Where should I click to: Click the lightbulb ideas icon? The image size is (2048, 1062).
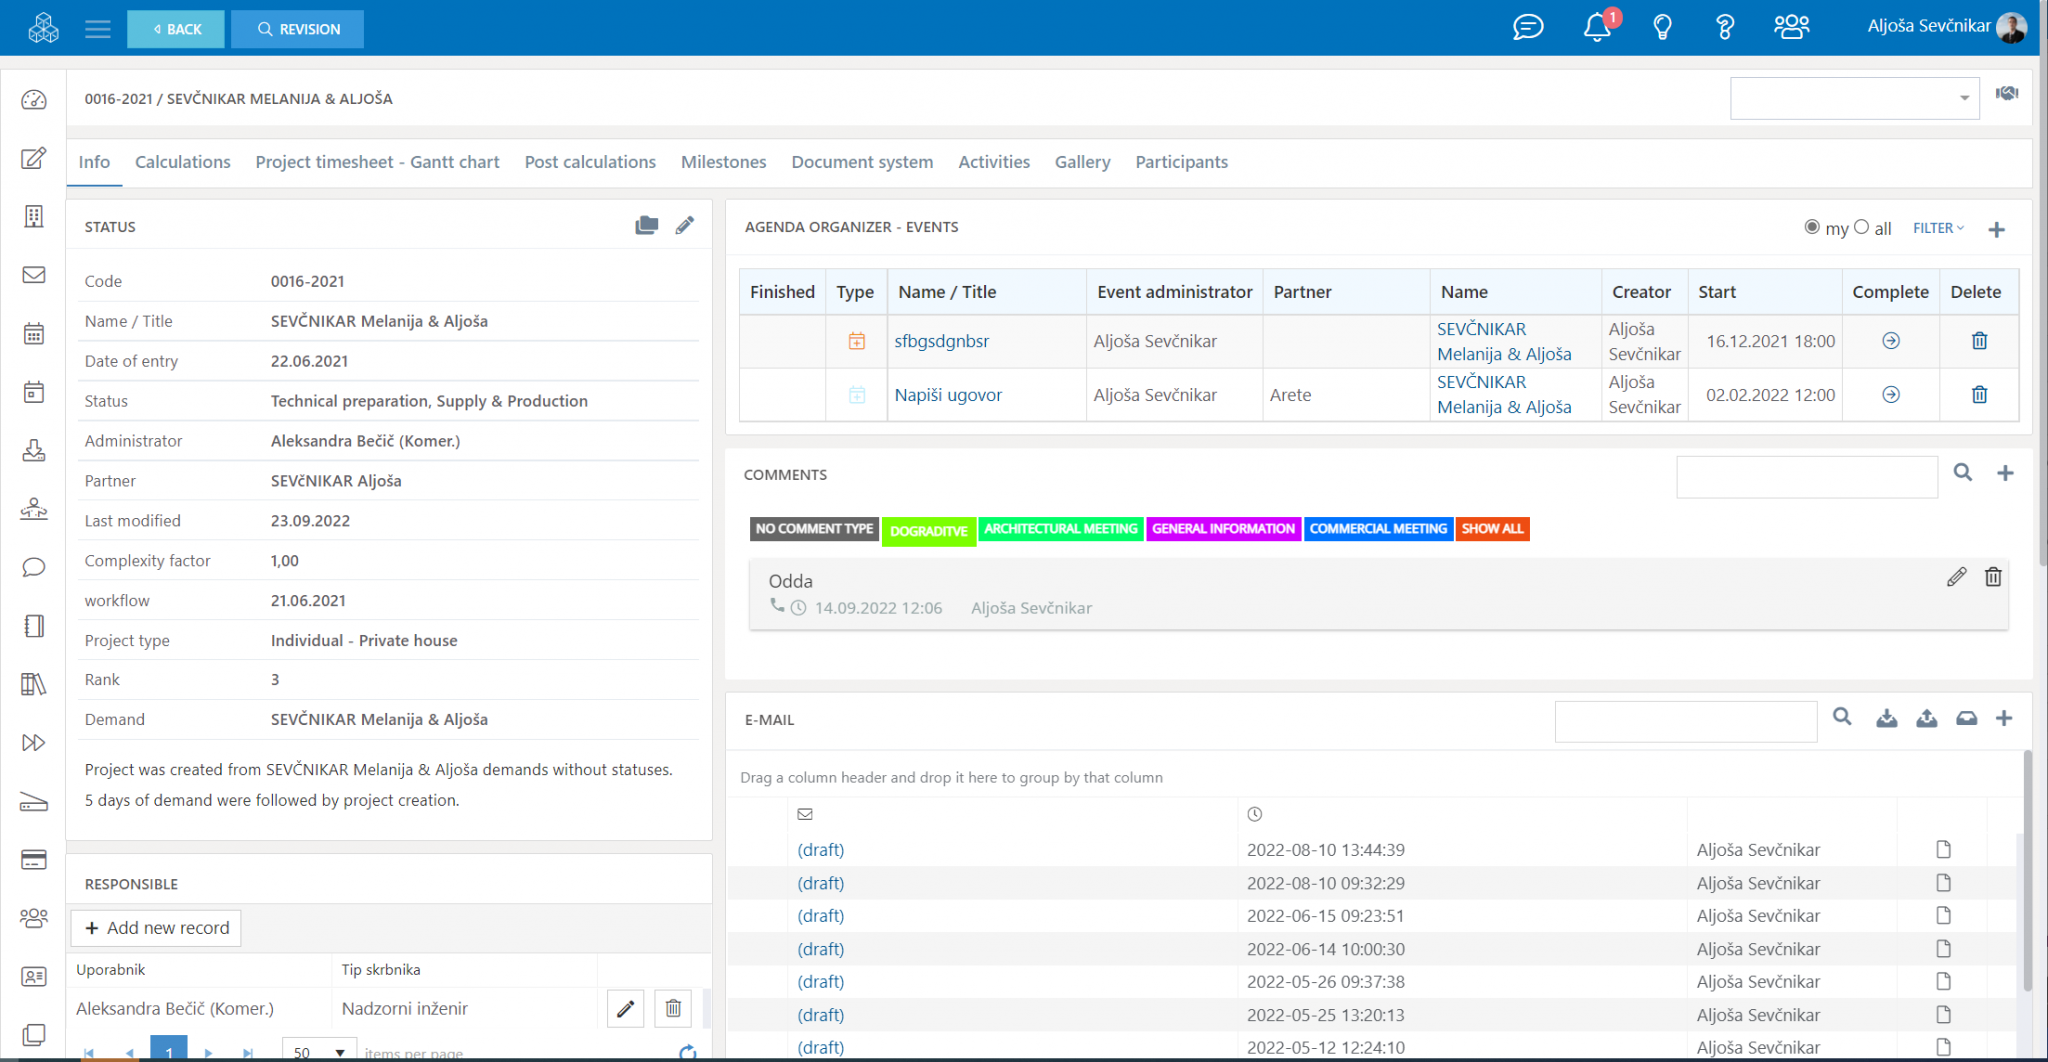(1662, 28)
